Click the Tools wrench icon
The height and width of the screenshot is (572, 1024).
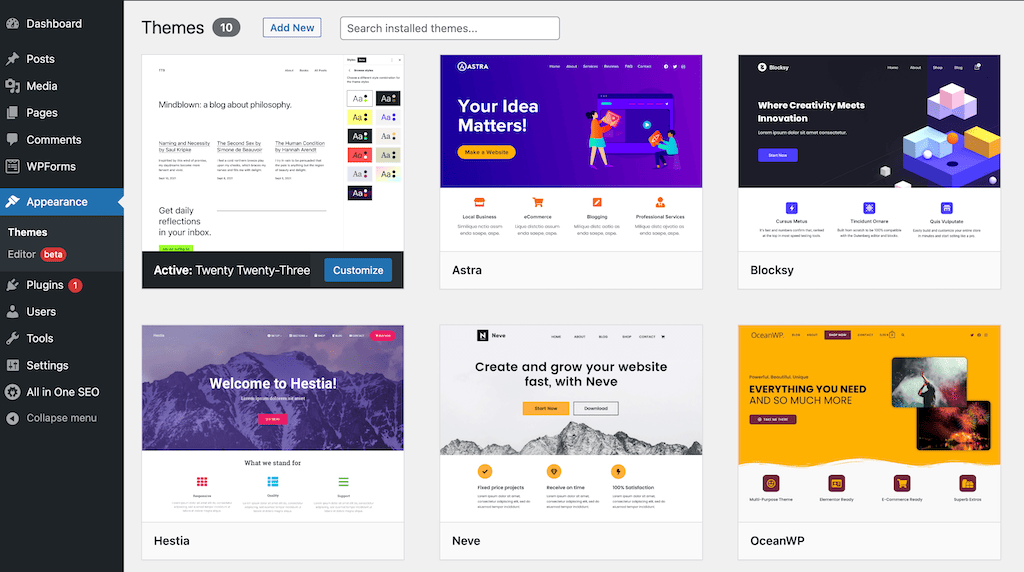12,338
